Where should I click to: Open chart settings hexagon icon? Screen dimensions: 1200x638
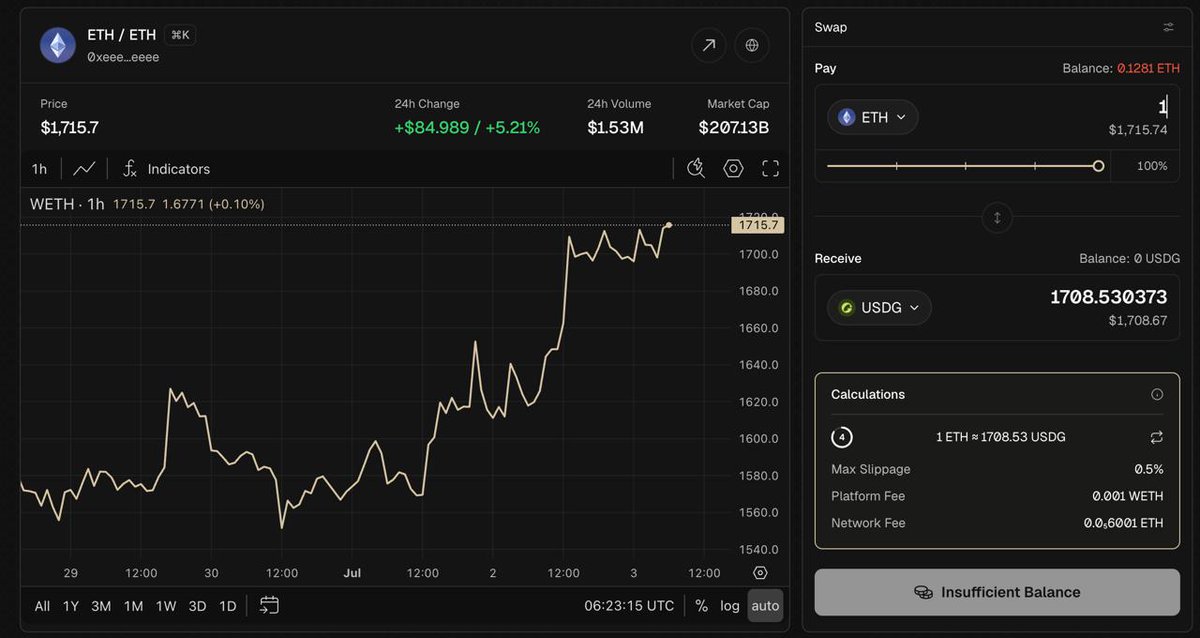733,168
